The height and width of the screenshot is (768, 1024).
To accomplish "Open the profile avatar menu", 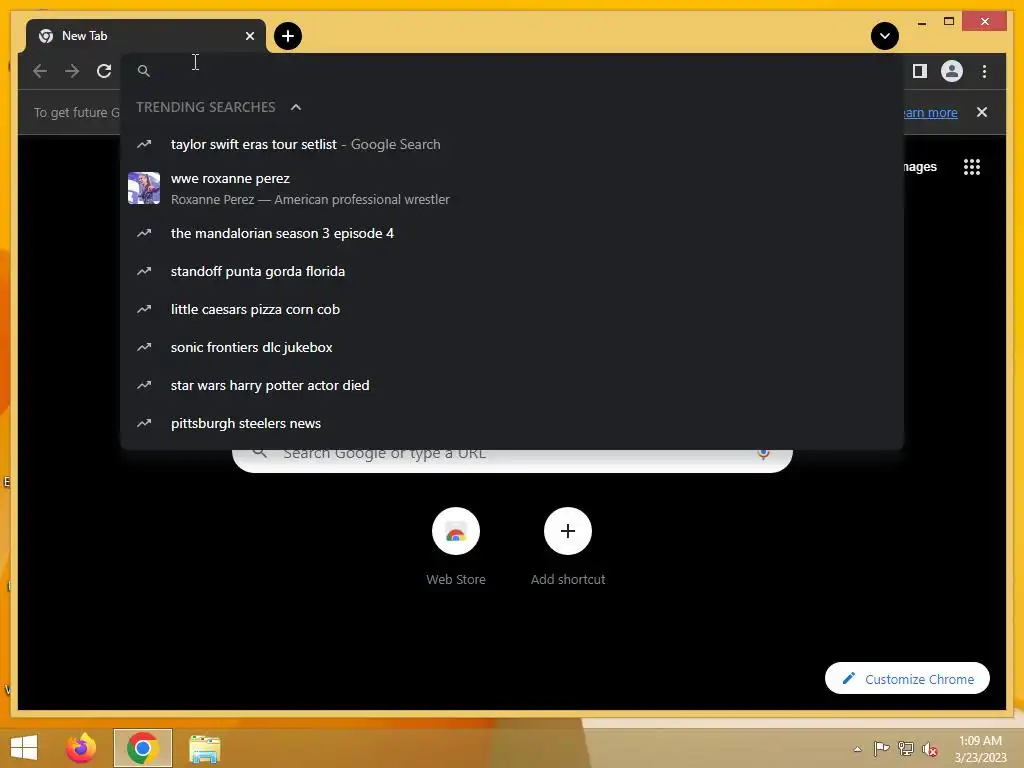I will tap(952, 71).
